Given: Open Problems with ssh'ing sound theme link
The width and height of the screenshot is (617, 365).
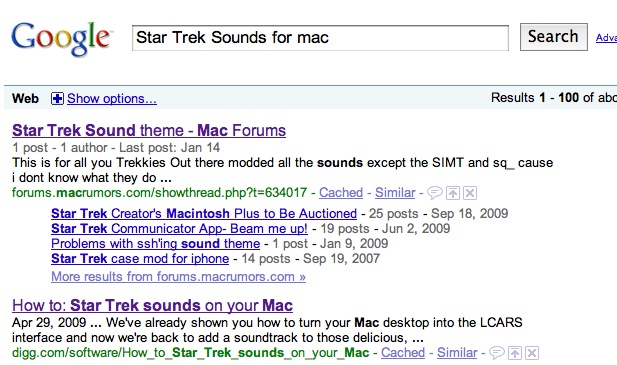Looking at the screenshot, I should click(155, 244).
